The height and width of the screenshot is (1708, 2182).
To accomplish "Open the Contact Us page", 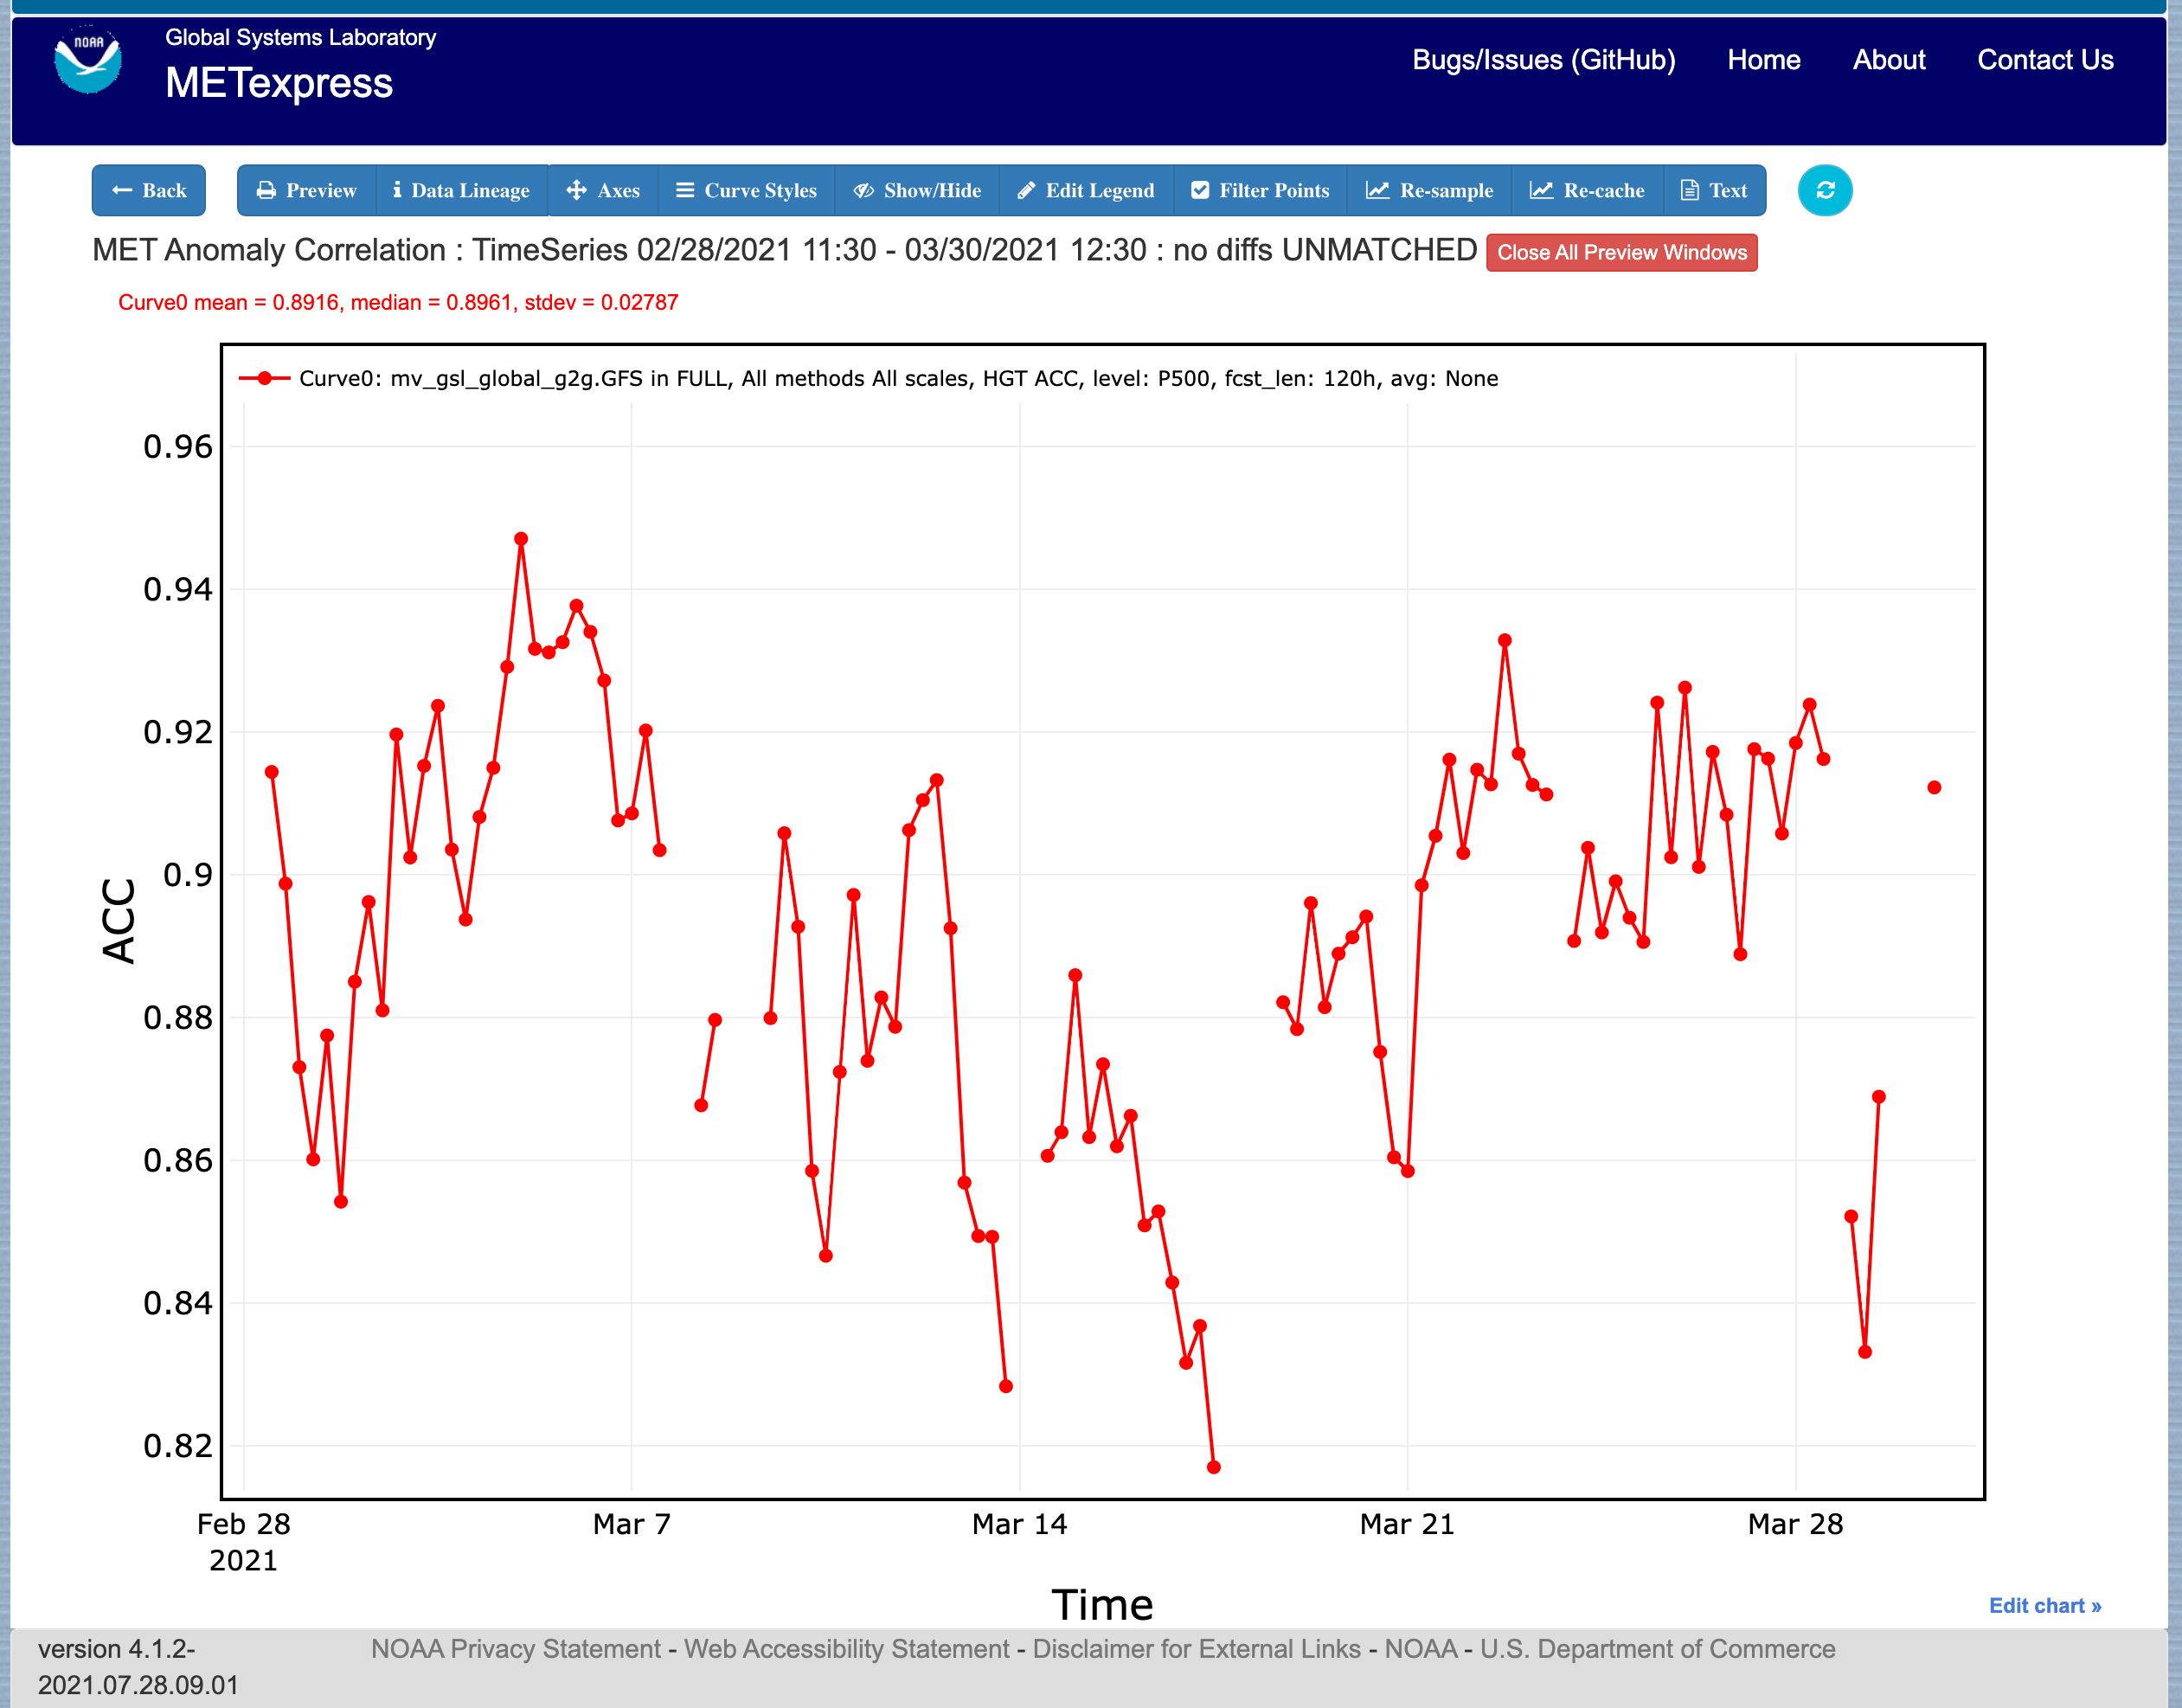I will (x=2045, y=60).
